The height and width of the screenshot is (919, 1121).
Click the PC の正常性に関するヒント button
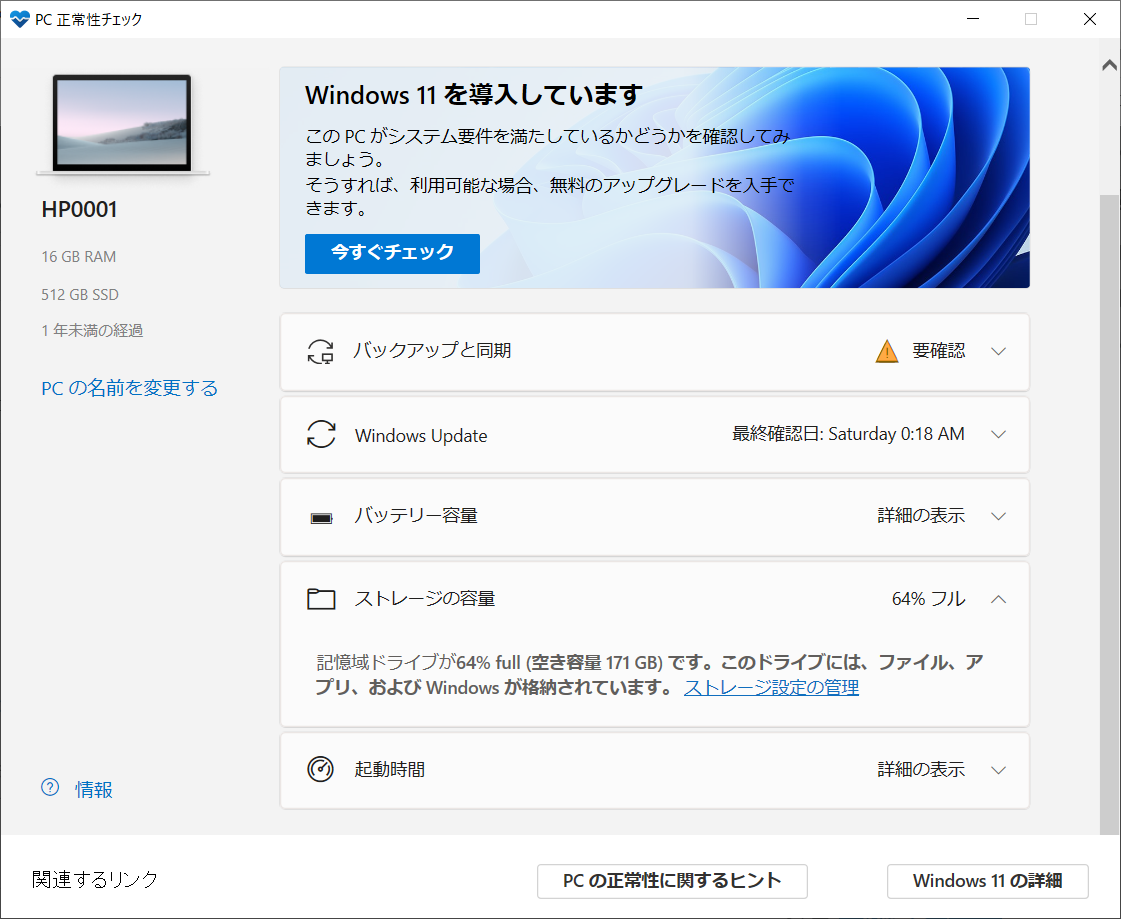672,881
